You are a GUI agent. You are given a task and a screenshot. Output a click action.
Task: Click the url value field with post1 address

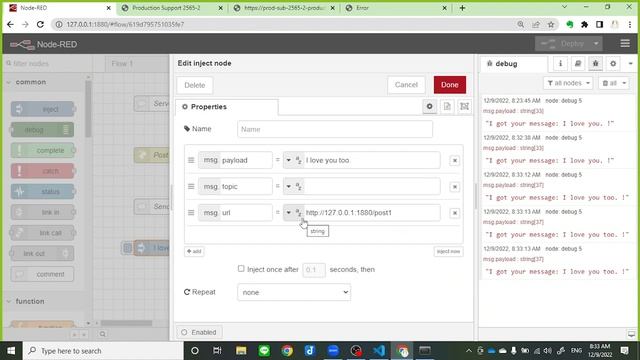click(371, 213)
